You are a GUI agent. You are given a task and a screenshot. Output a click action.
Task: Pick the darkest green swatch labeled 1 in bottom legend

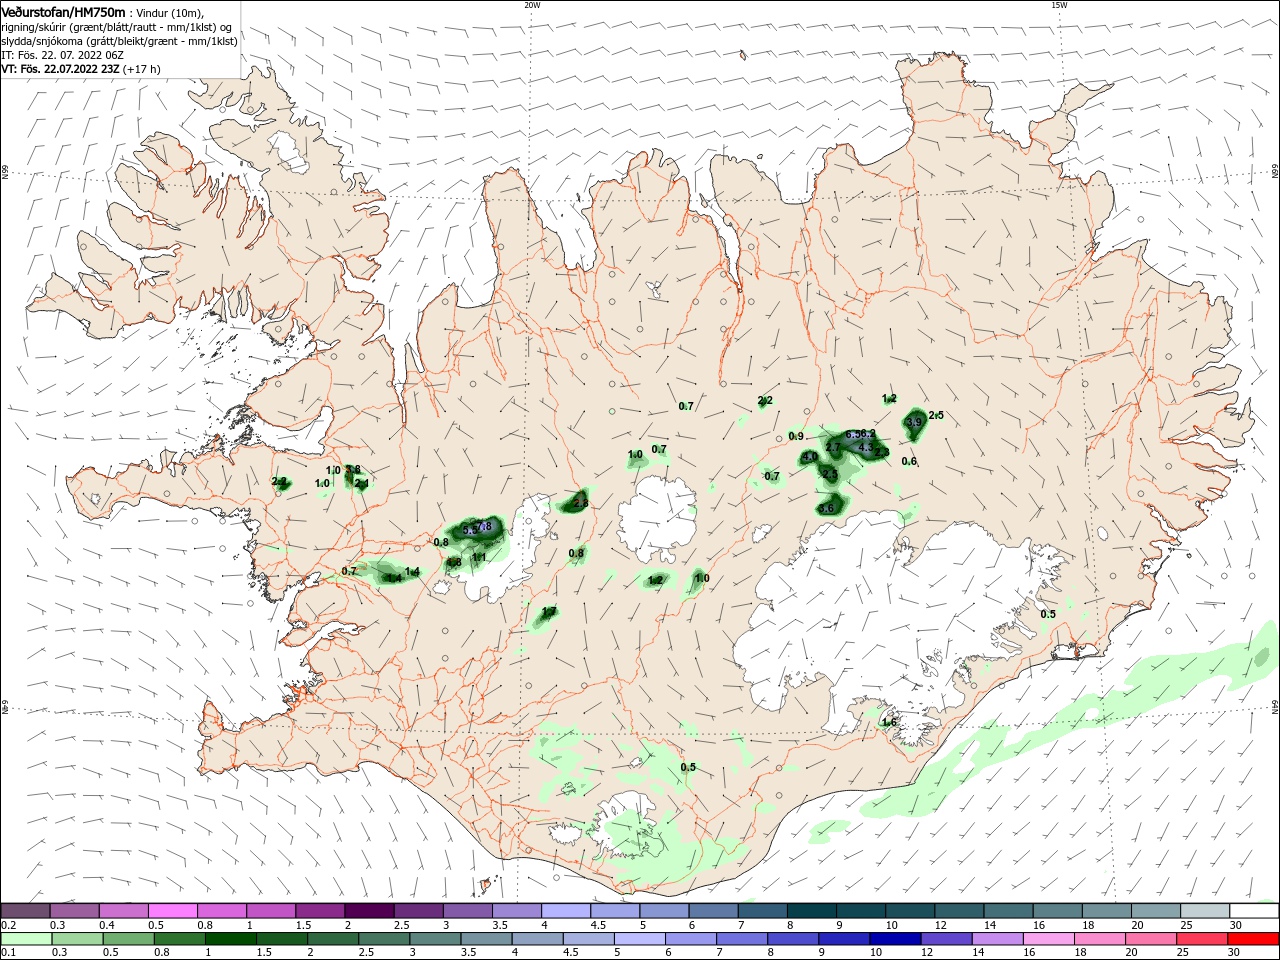tap(230, 939)
